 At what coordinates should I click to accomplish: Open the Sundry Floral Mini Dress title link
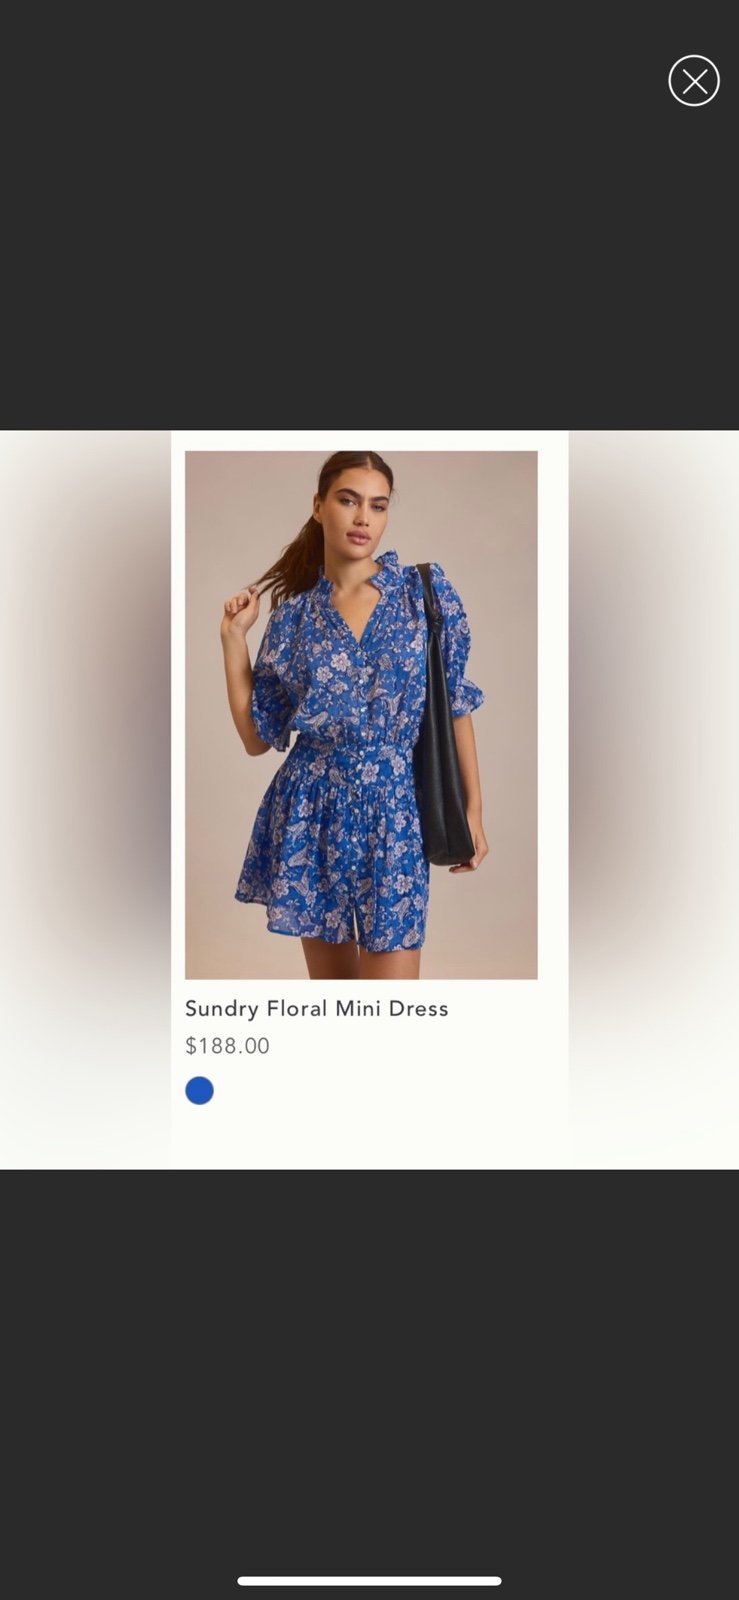coord(316,1008)
